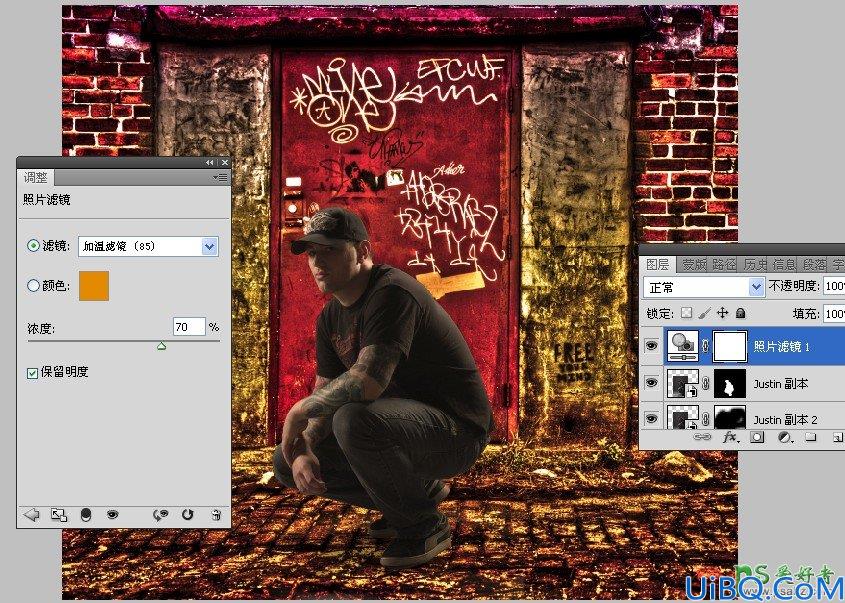845x603 pixels.
Task: Click the Justin 副本 layer mask thumbnail
Action: pyautogui.click(x=730, y=383)
